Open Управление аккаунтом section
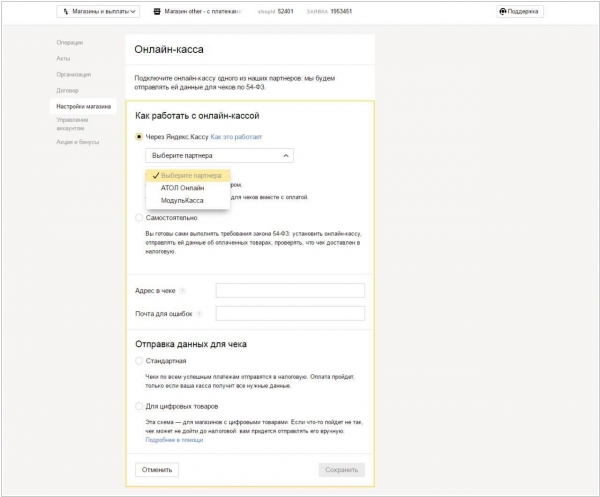 (x=72, y=124)
